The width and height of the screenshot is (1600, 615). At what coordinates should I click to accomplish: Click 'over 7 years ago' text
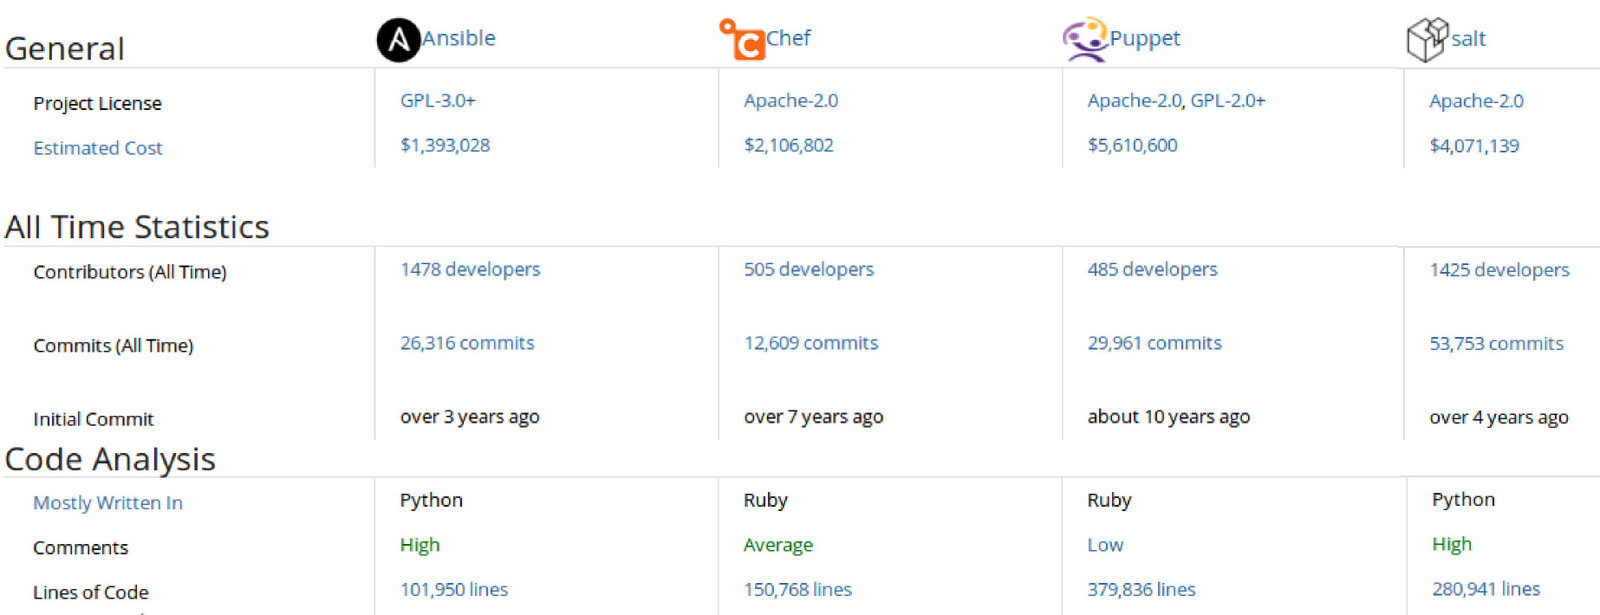[x=813, y=417]
